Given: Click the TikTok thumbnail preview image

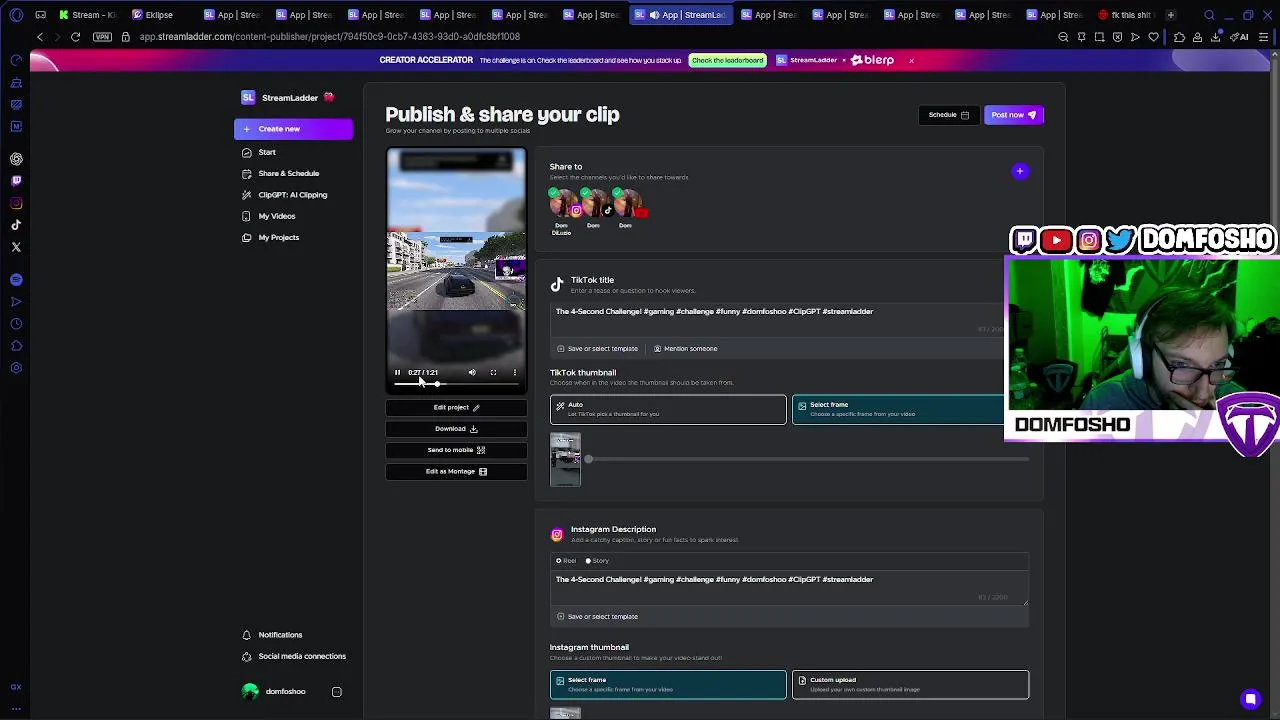Looking at the screenshot, I should tap(565, 460).
